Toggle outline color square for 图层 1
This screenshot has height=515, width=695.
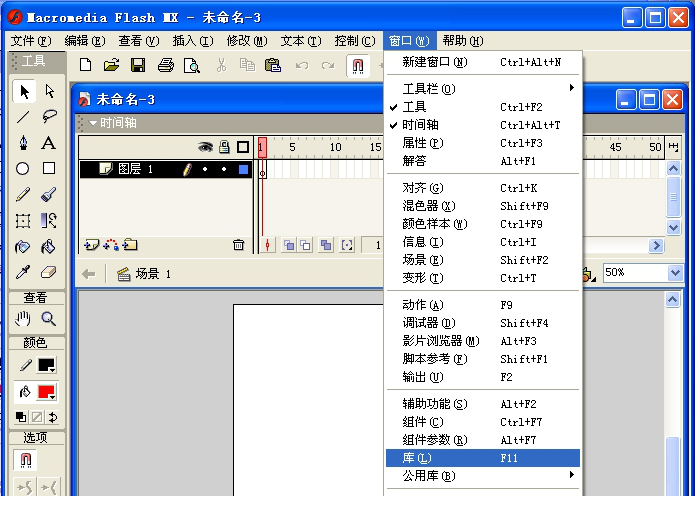point(243,169)
